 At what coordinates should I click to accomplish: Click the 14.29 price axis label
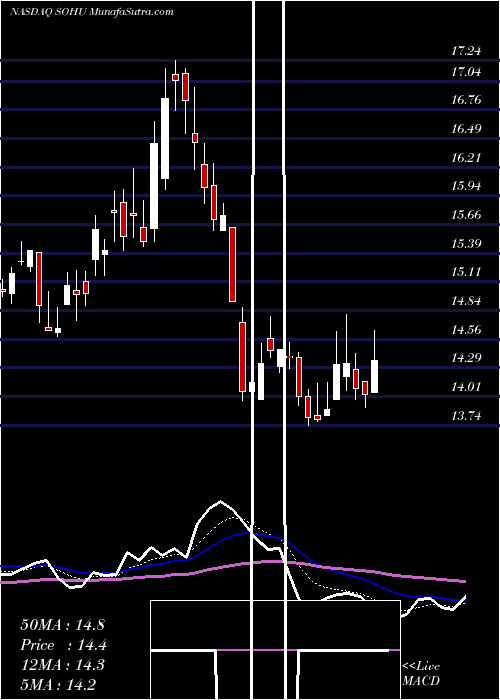tap(466, 358)
